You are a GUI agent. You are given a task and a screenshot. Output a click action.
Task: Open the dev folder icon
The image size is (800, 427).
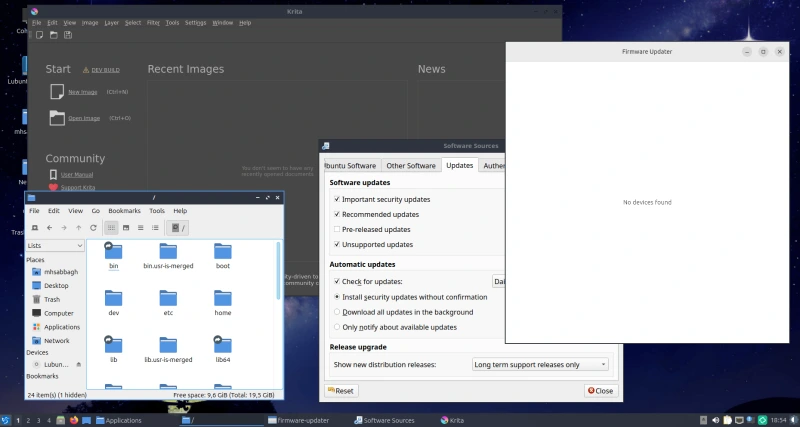[x=113, y=298]
